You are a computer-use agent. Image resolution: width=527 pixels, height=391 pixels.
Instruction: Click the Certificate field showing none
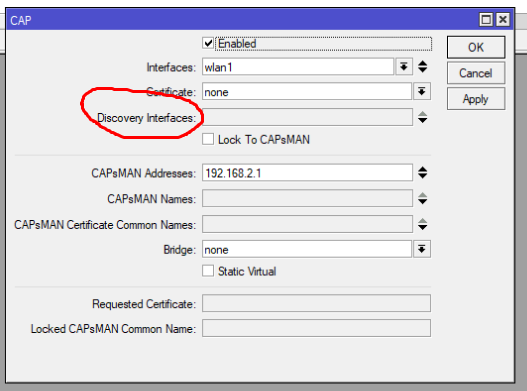[307, 91]
